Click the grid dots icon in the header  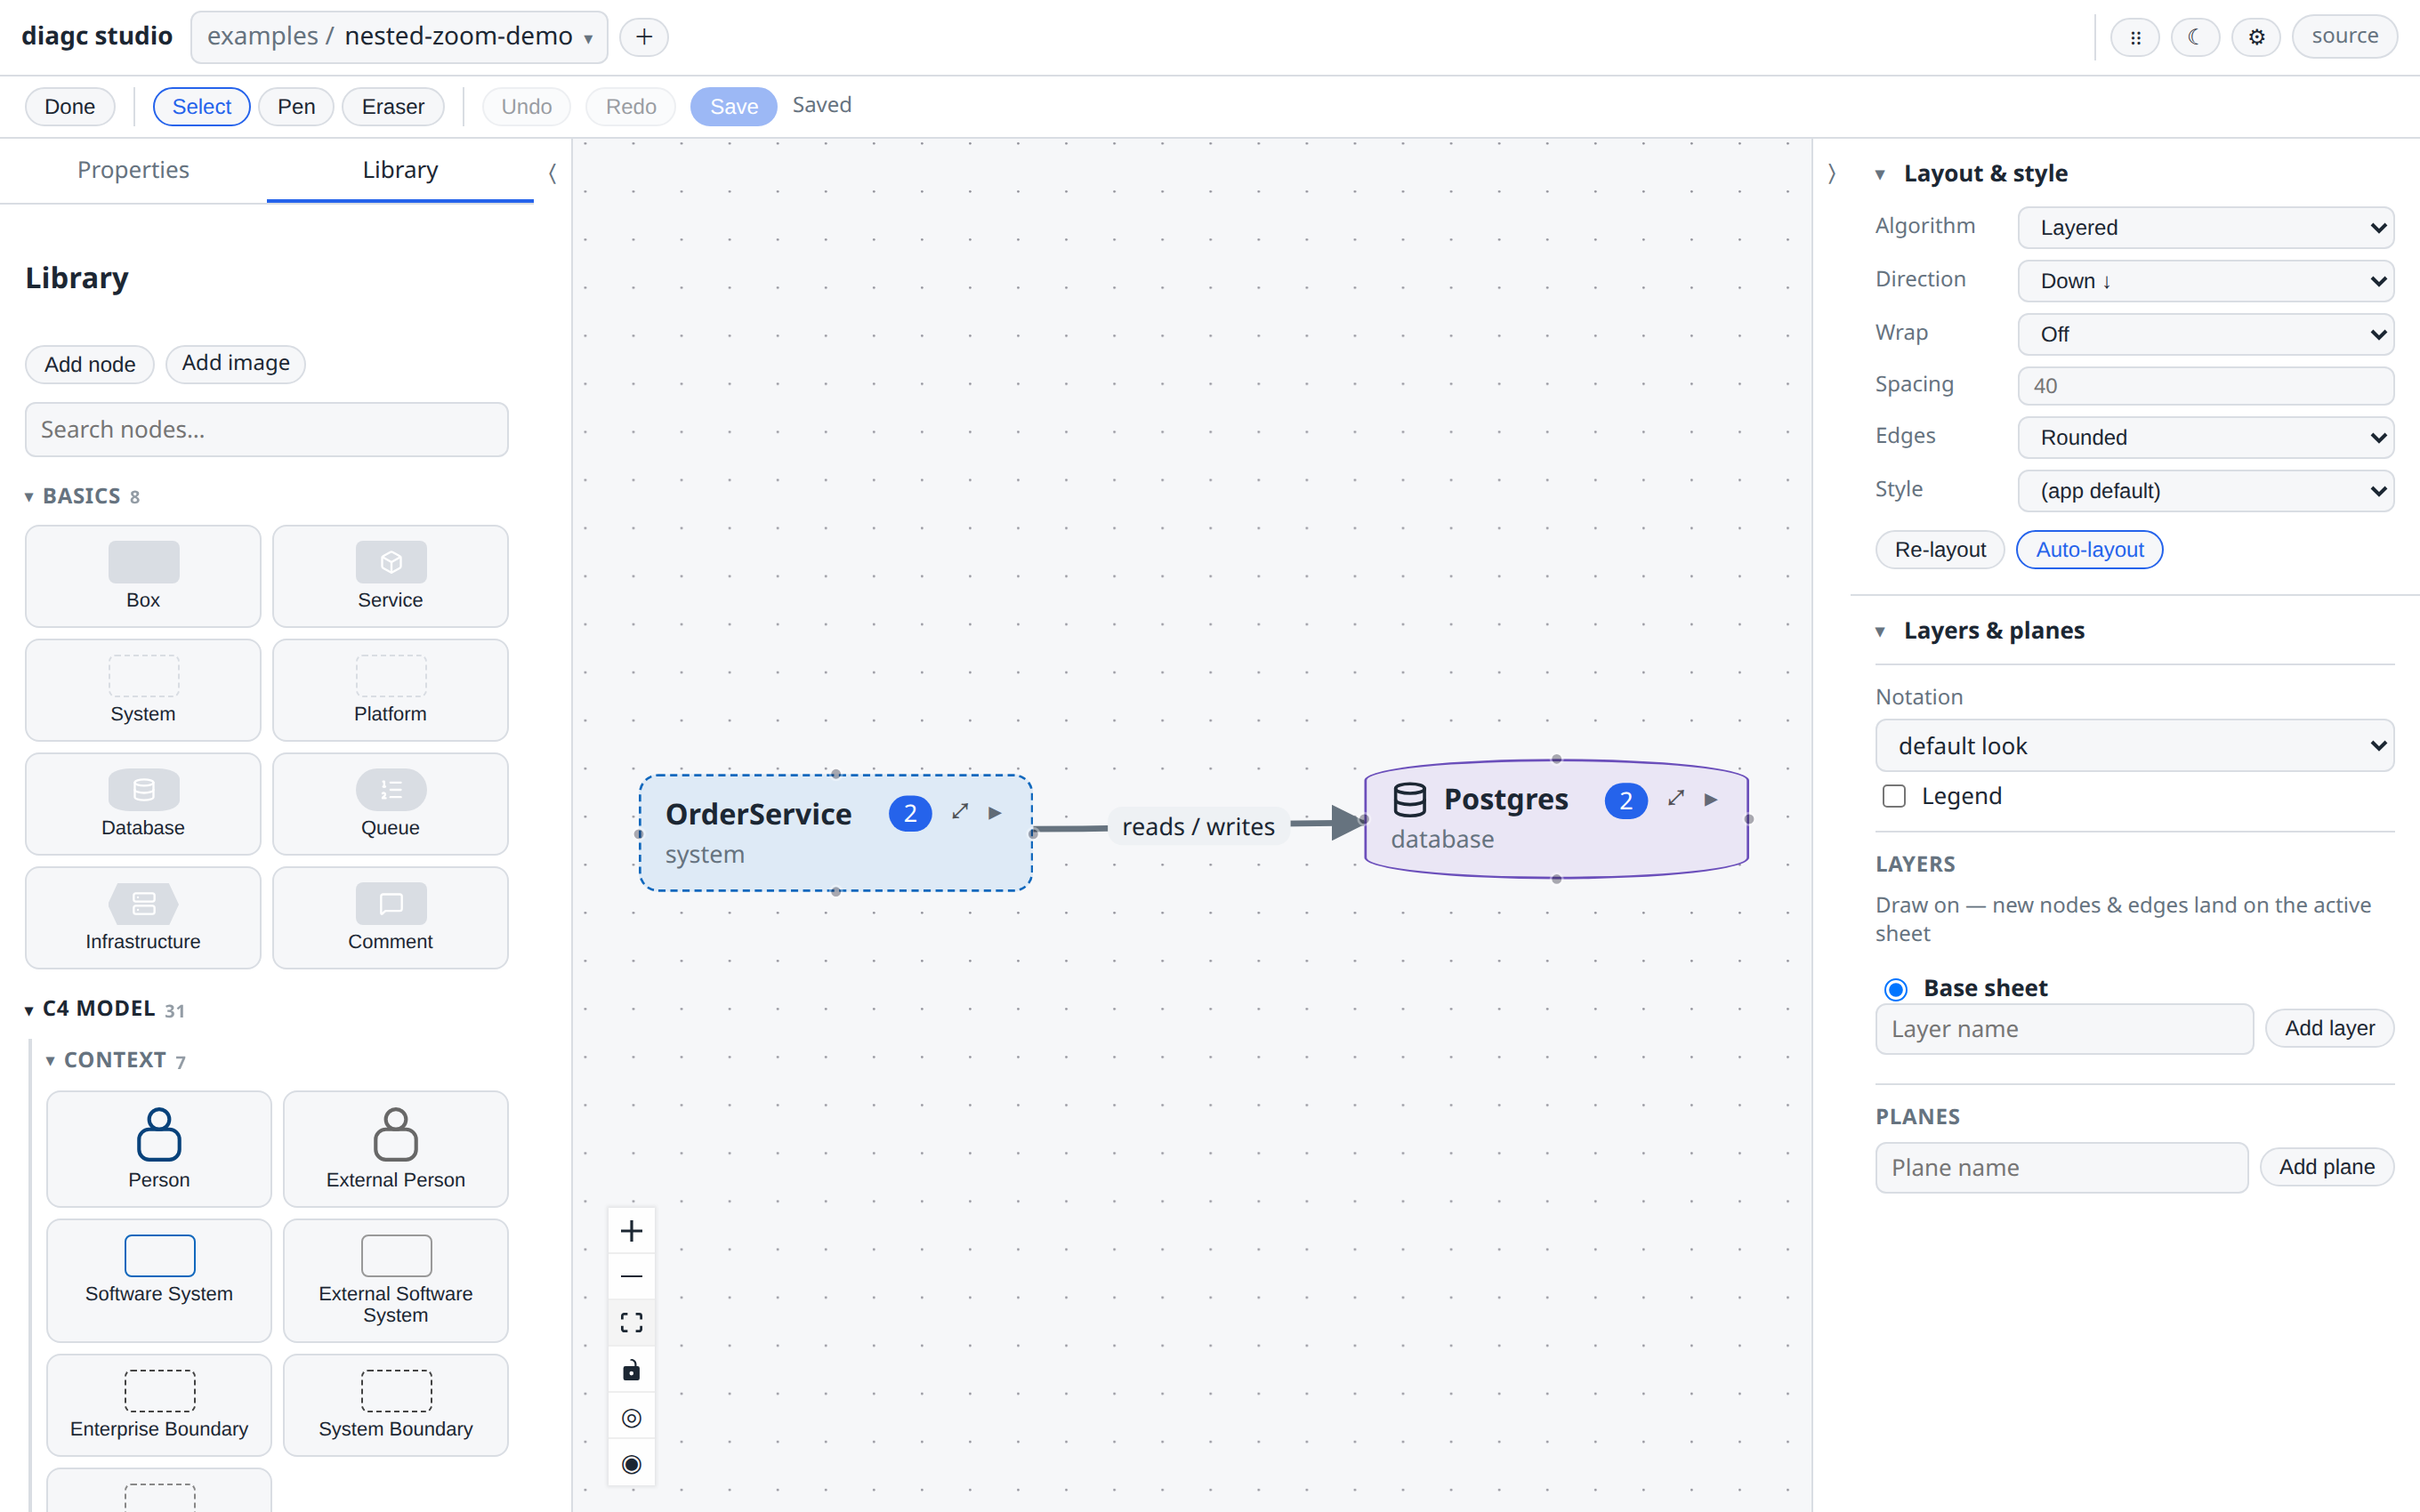tap(2134, 37)
